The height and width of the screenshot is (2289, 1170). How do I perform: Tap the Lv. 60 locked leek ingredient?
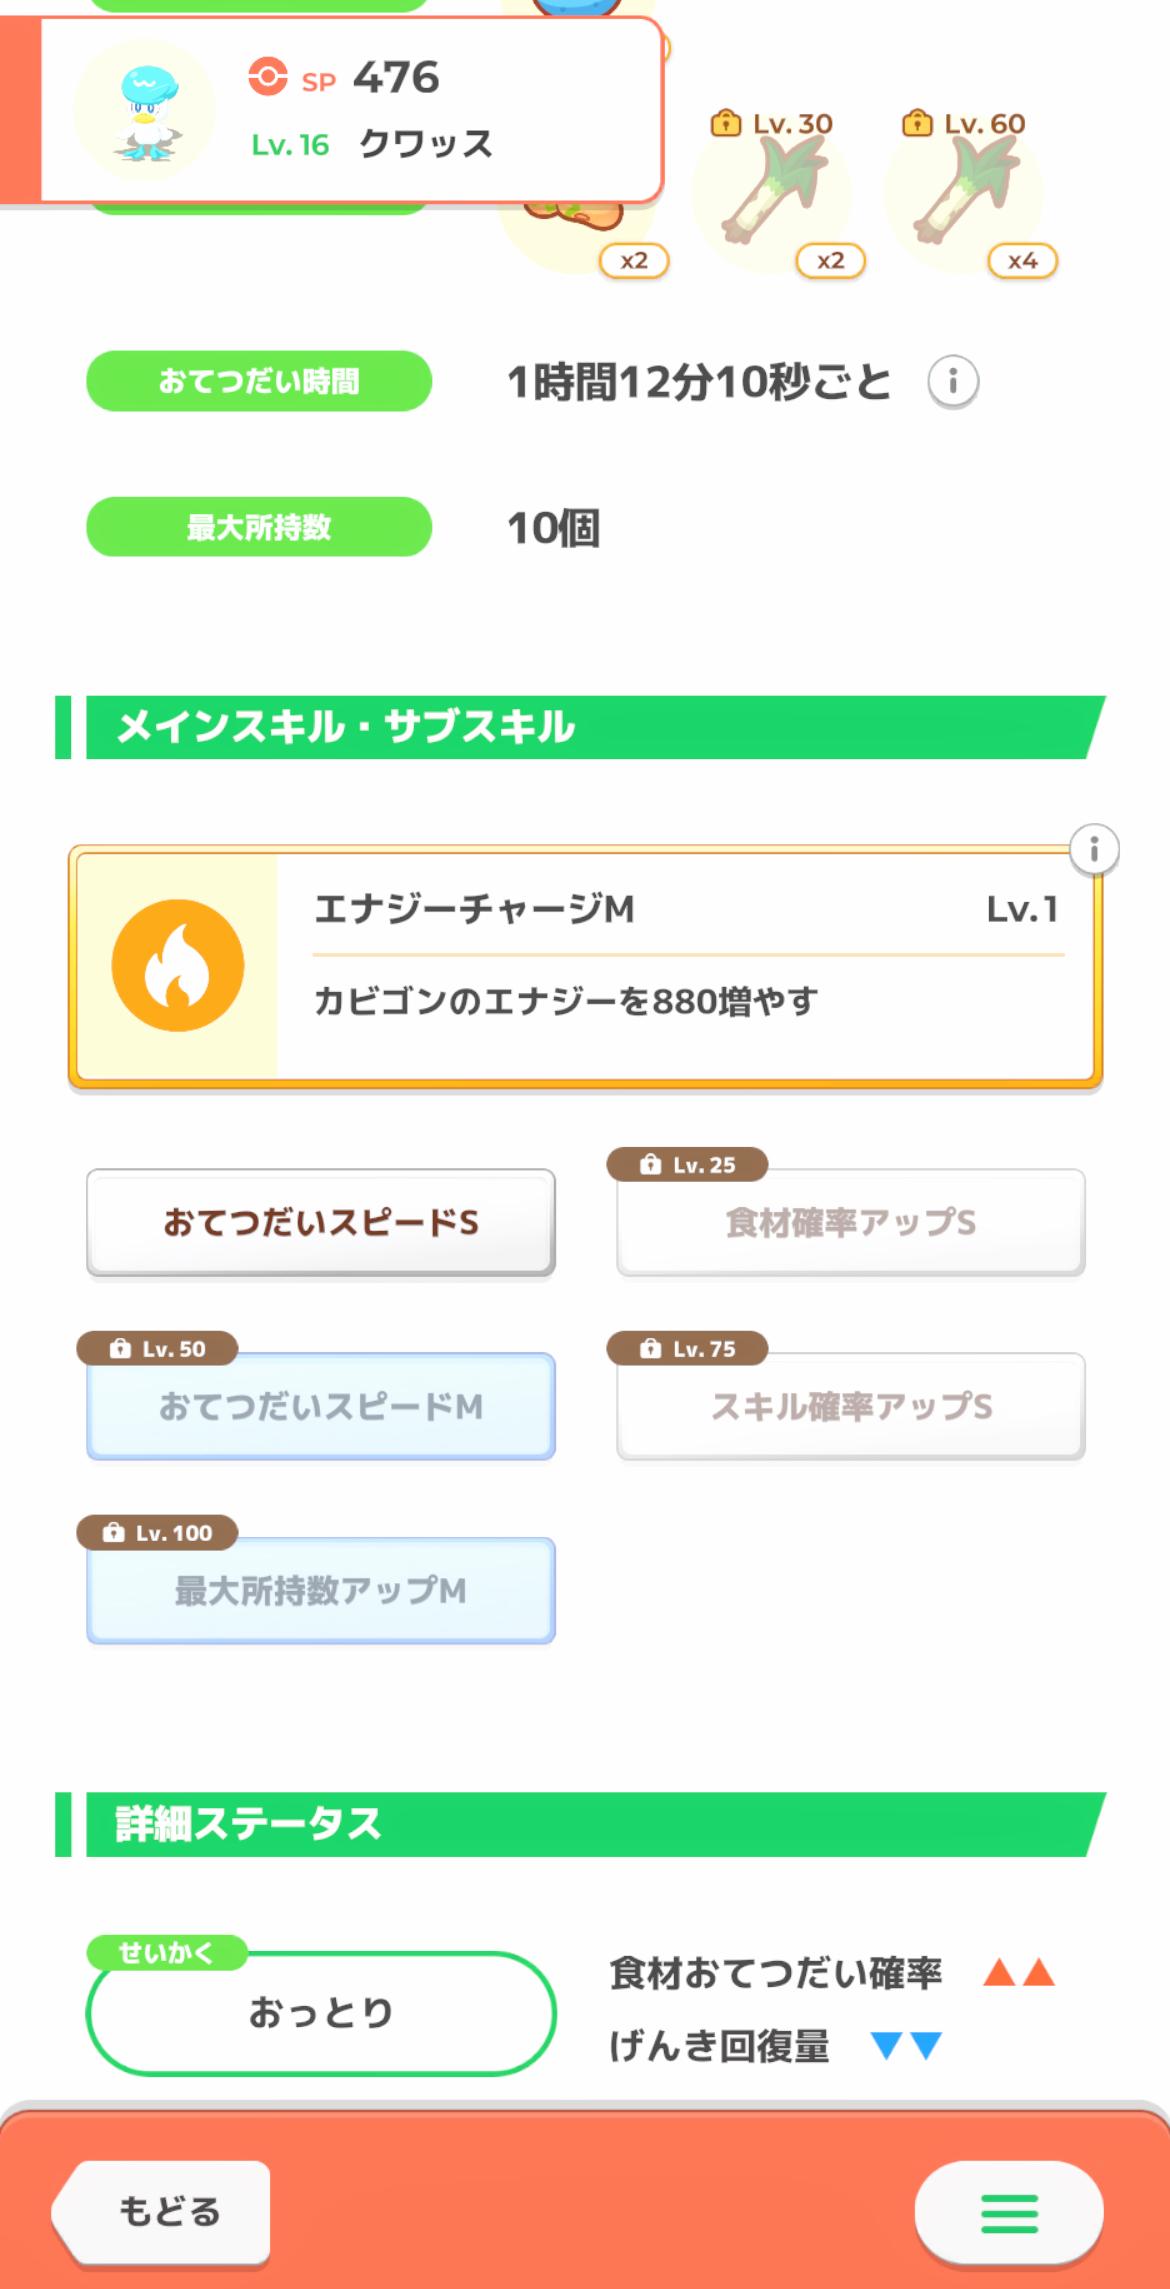[x=963, y=192]
